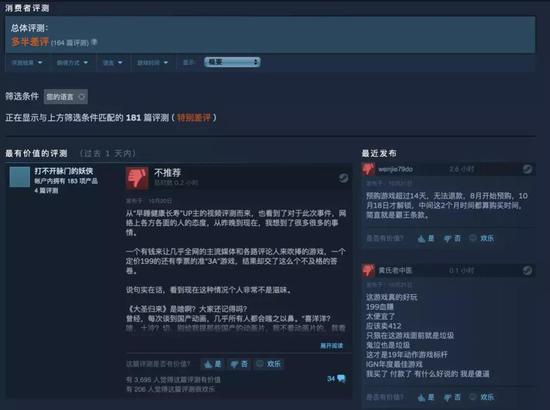550x410 pixels.
Task: Vote 否 on wenjie79do's review
Action: tap(452, 238)
